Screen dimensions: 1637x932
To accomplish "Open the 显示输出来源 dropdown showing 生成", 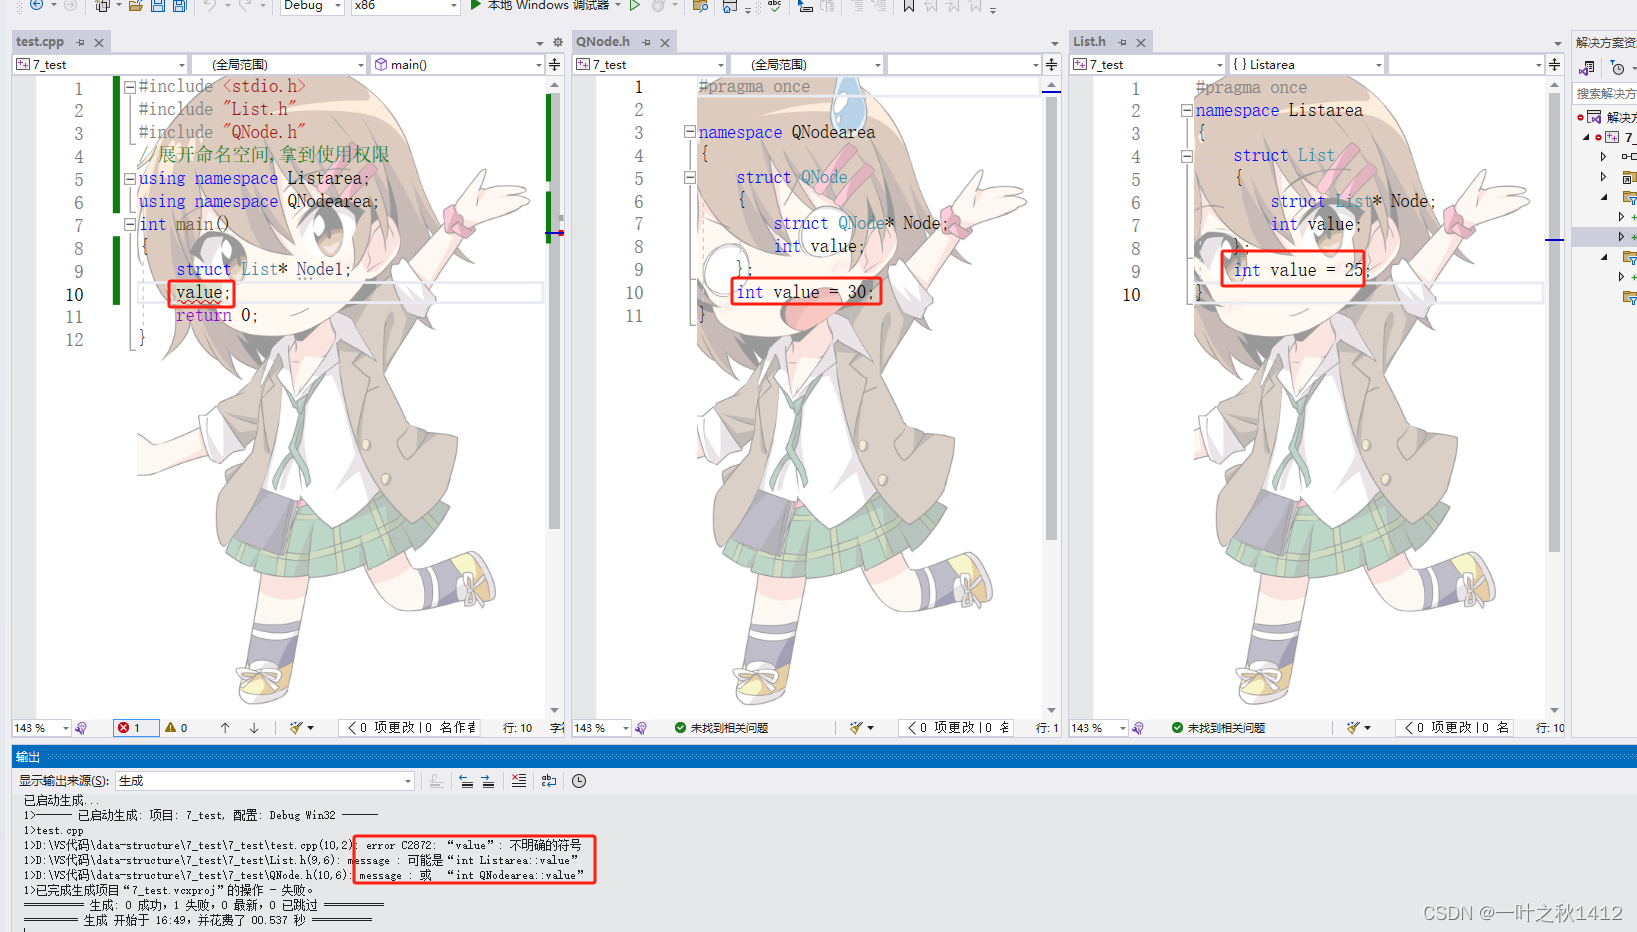I will [x=265, y=781].
